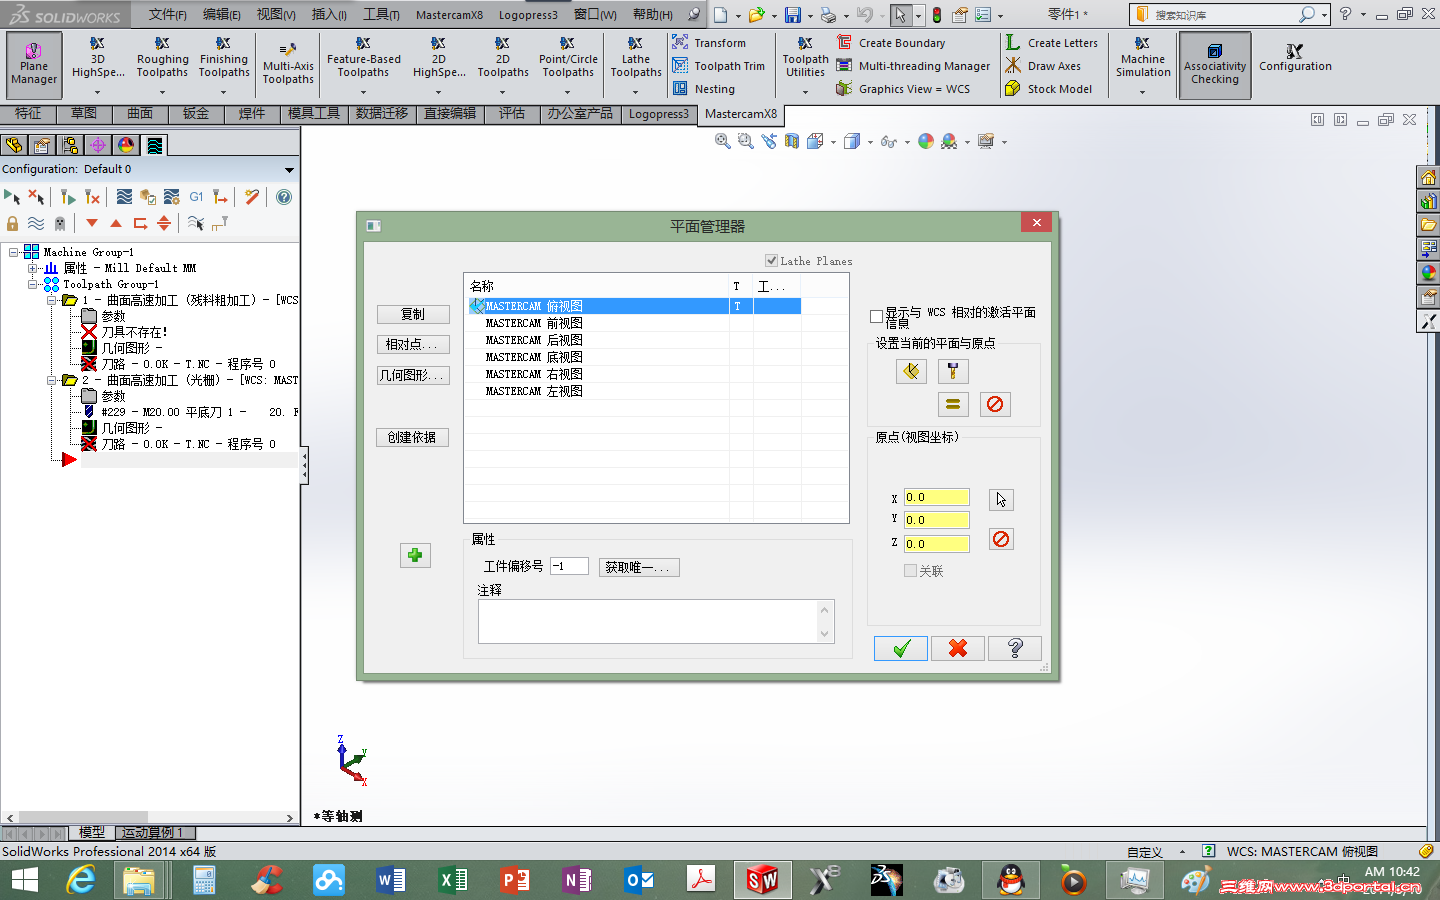Screen dimensions: 1440x900
Task: Open the 编辑(E) menu
Action: coord(222,15)
